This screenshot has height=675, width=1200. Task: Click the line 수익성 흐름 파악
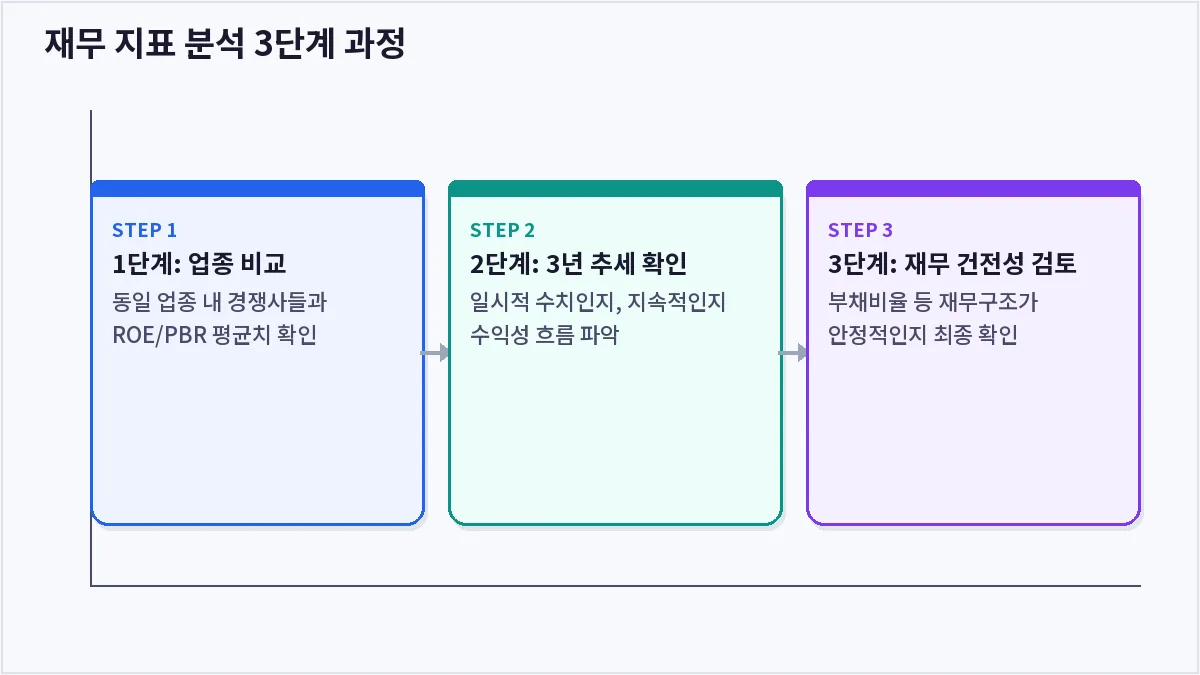tap(544, 334)
